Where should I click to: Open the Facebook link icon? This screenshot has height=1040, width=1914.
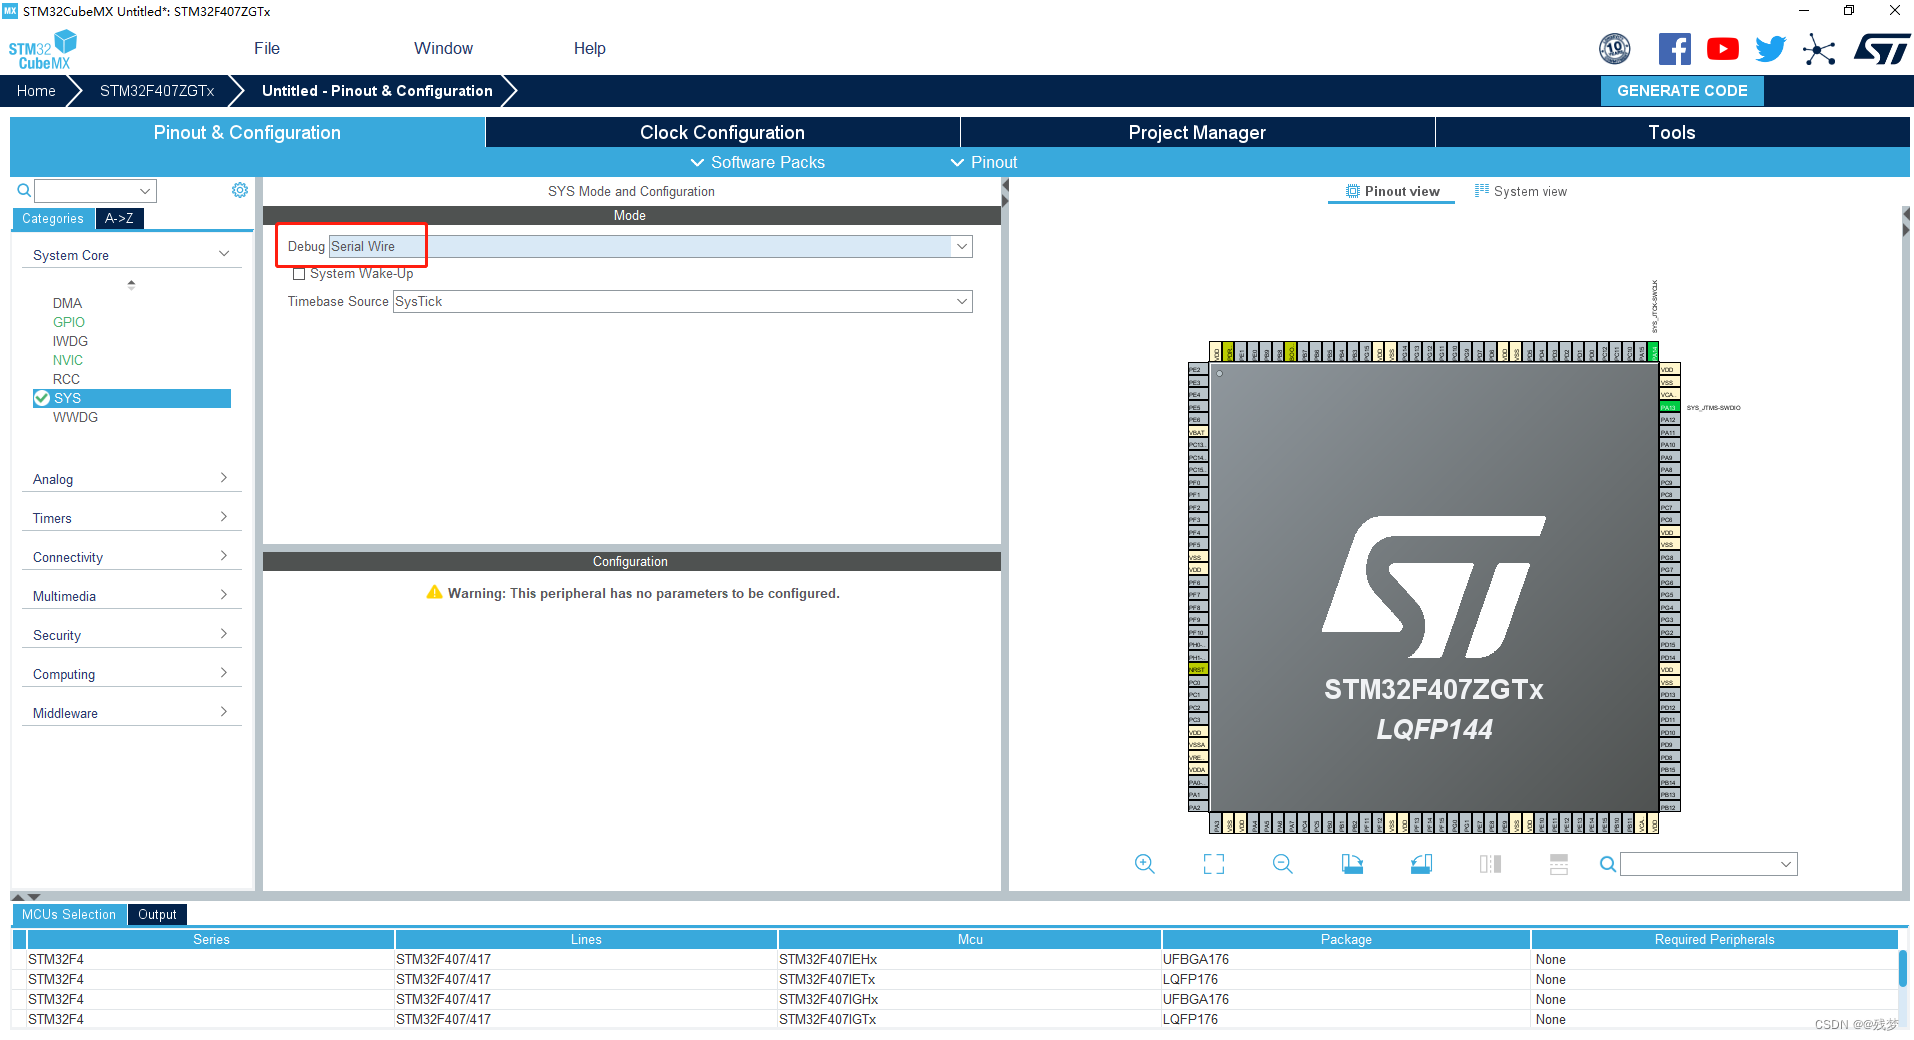tap(1674, 49)
